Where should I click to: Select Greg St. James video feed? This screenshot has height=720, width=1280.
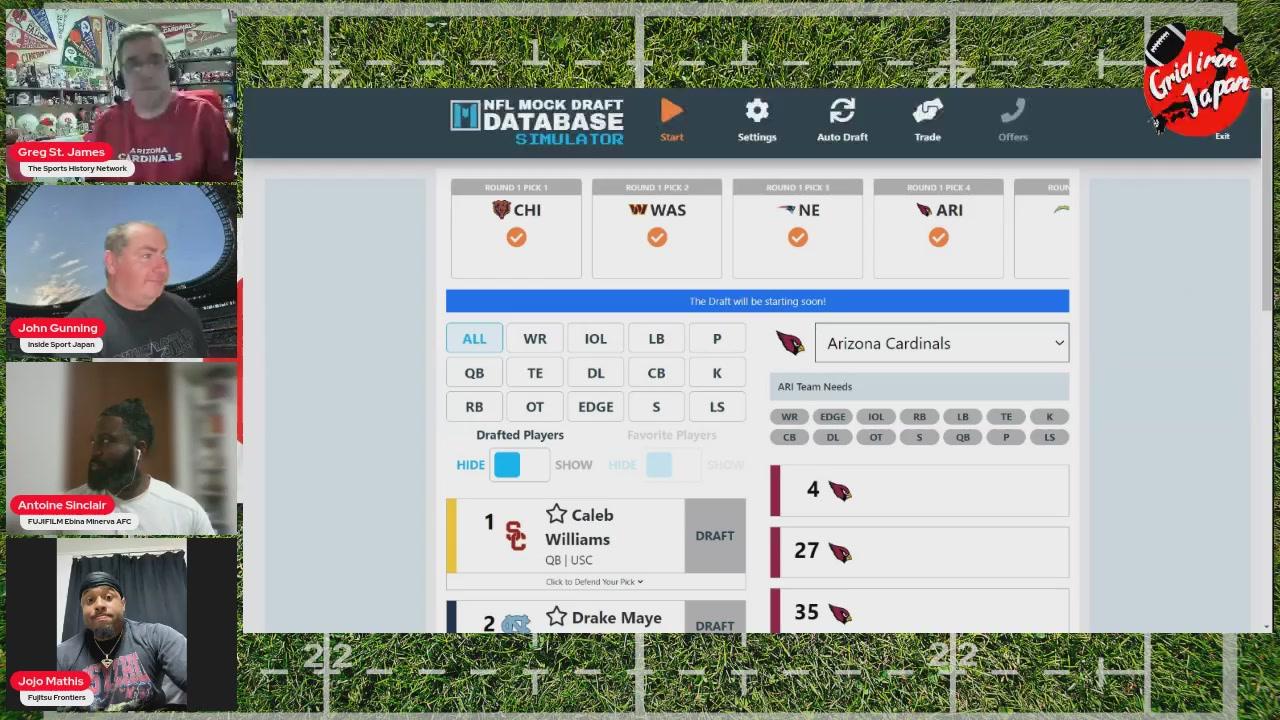pyautogui.click(x=121, y=94)
